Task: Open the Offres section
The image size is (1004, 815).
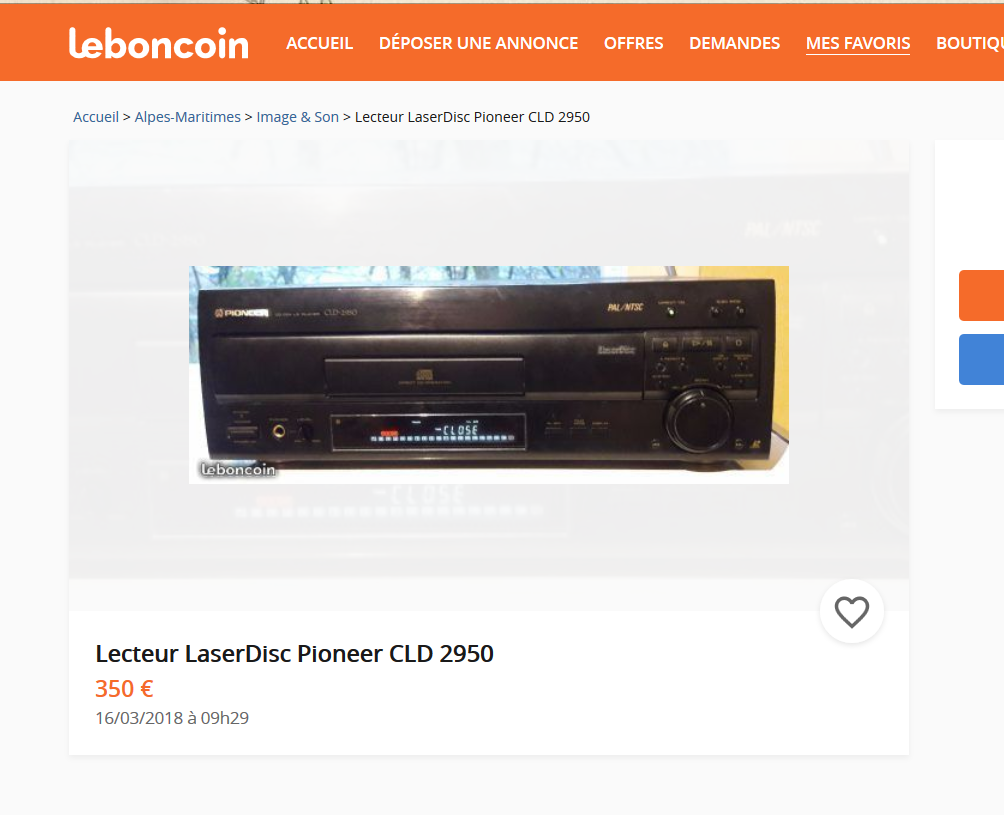Action: [x=633, y=43]
